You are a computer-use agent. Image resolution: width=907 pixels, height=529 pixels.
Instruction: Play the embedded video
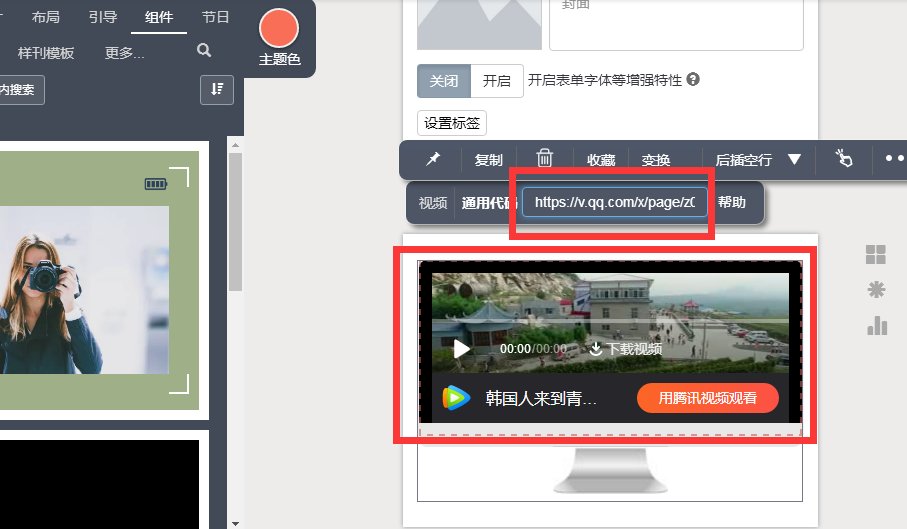pos(461,349)
